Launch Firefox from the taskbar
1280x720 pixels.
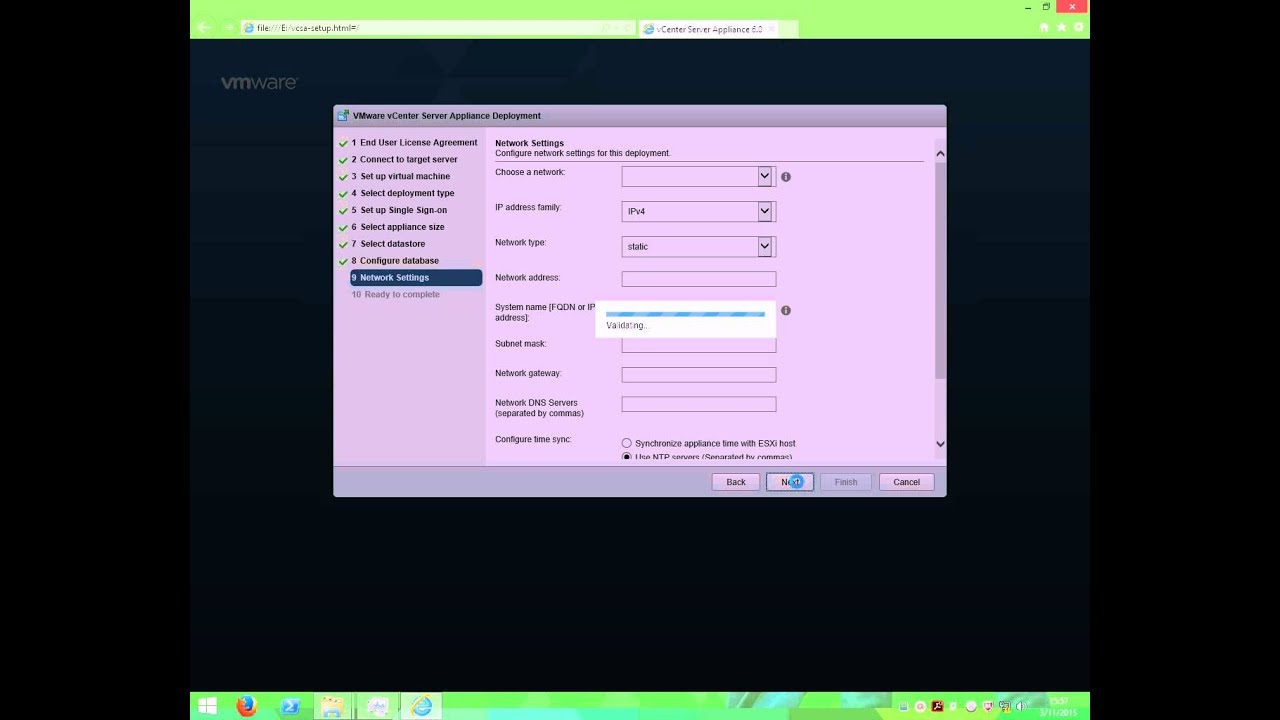[246, 706]
